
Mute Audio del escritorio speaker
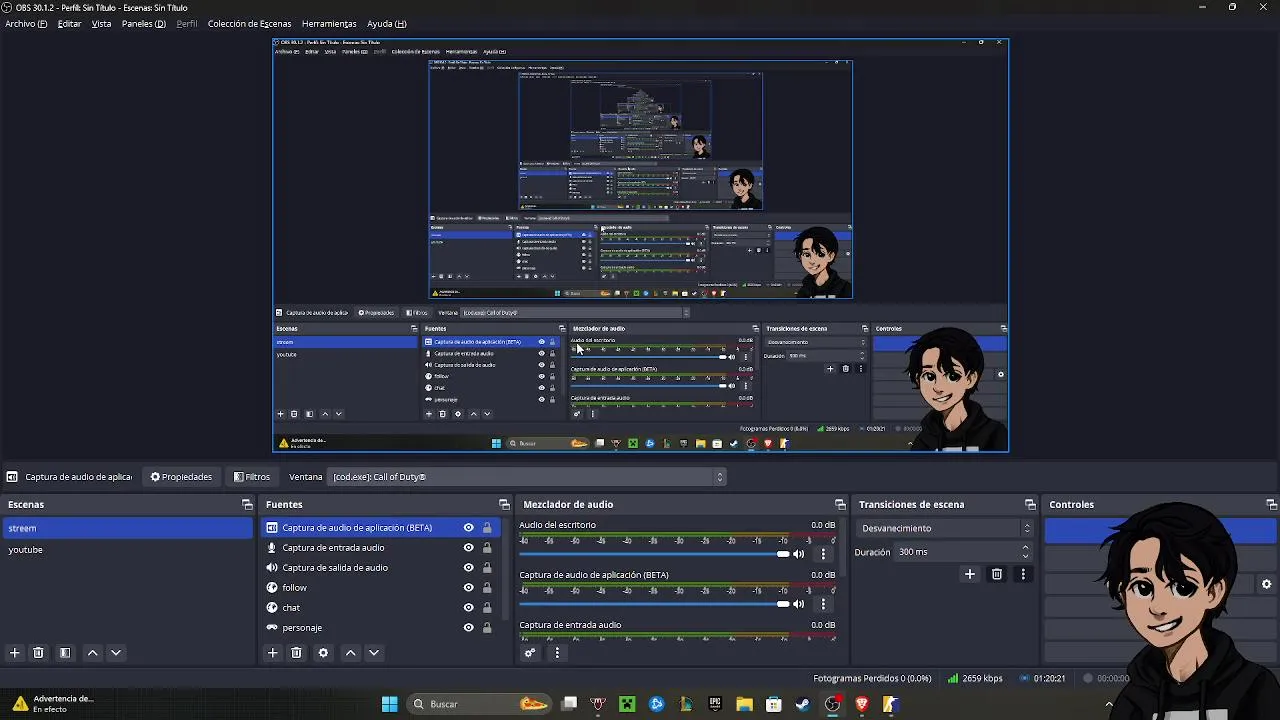point(799,554)
